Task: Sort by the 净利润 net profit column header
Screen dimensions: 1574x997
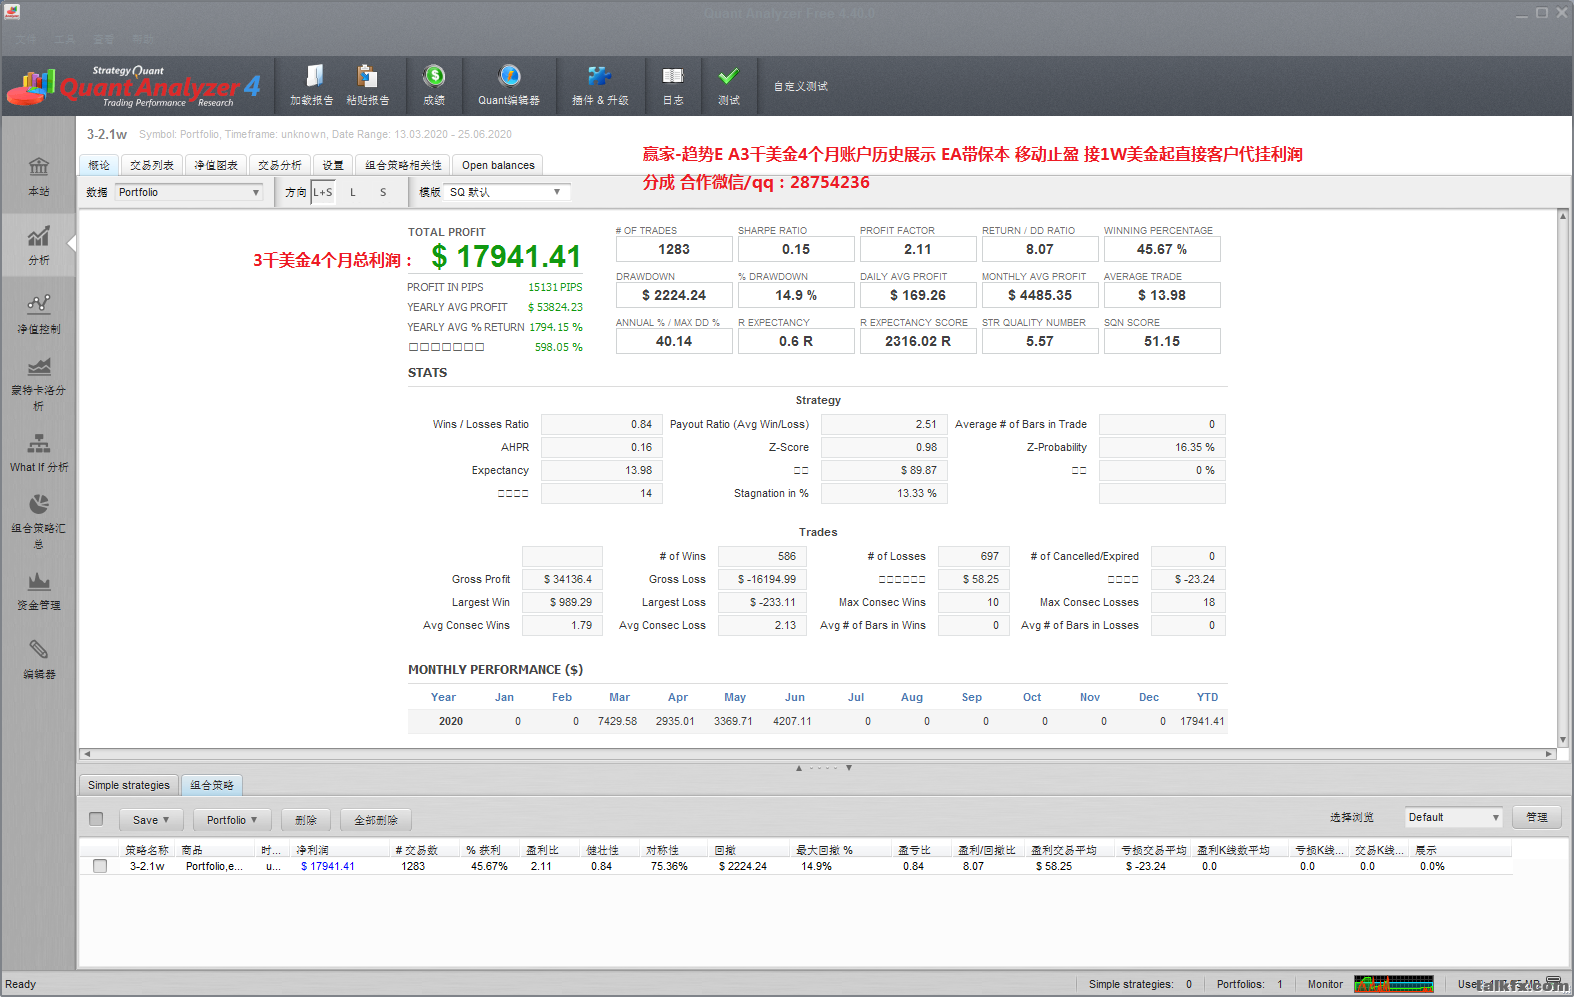Action: pos(340,850)
